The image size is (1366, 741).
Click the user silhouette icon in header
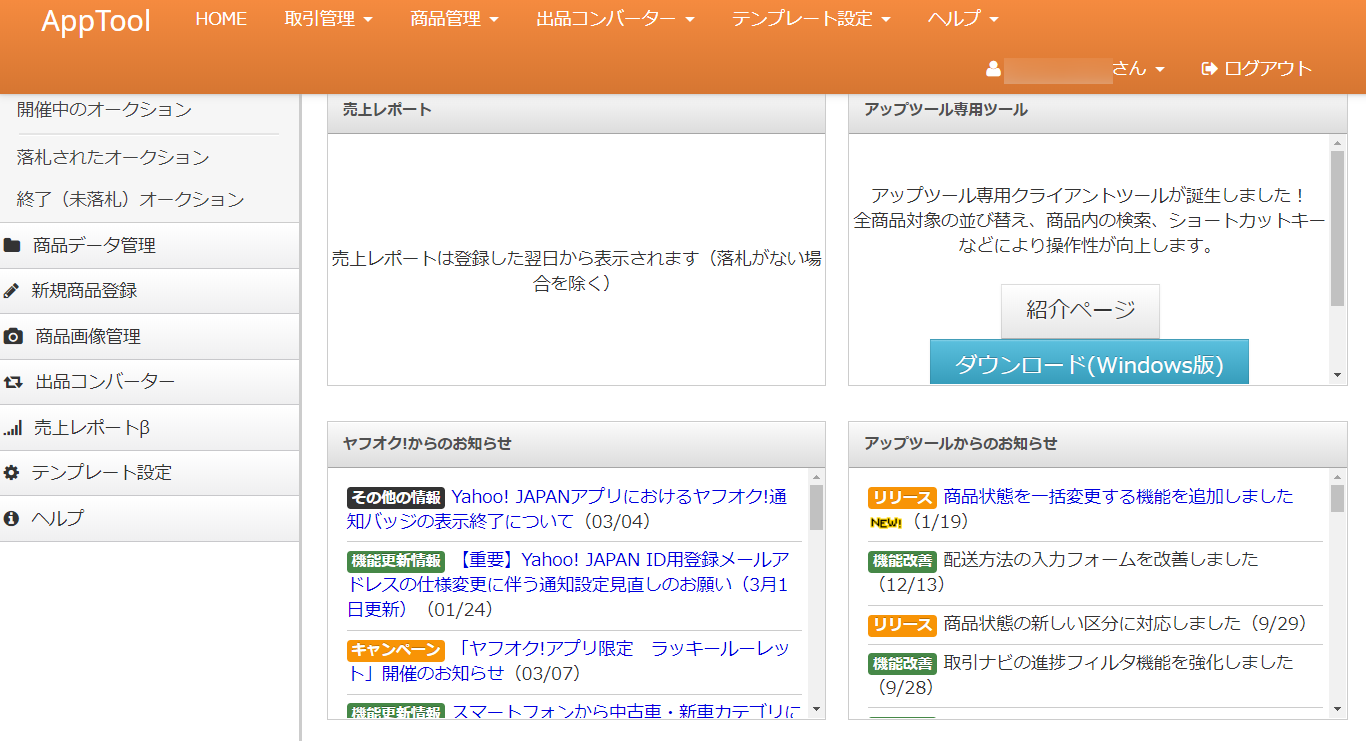[993, 69]
